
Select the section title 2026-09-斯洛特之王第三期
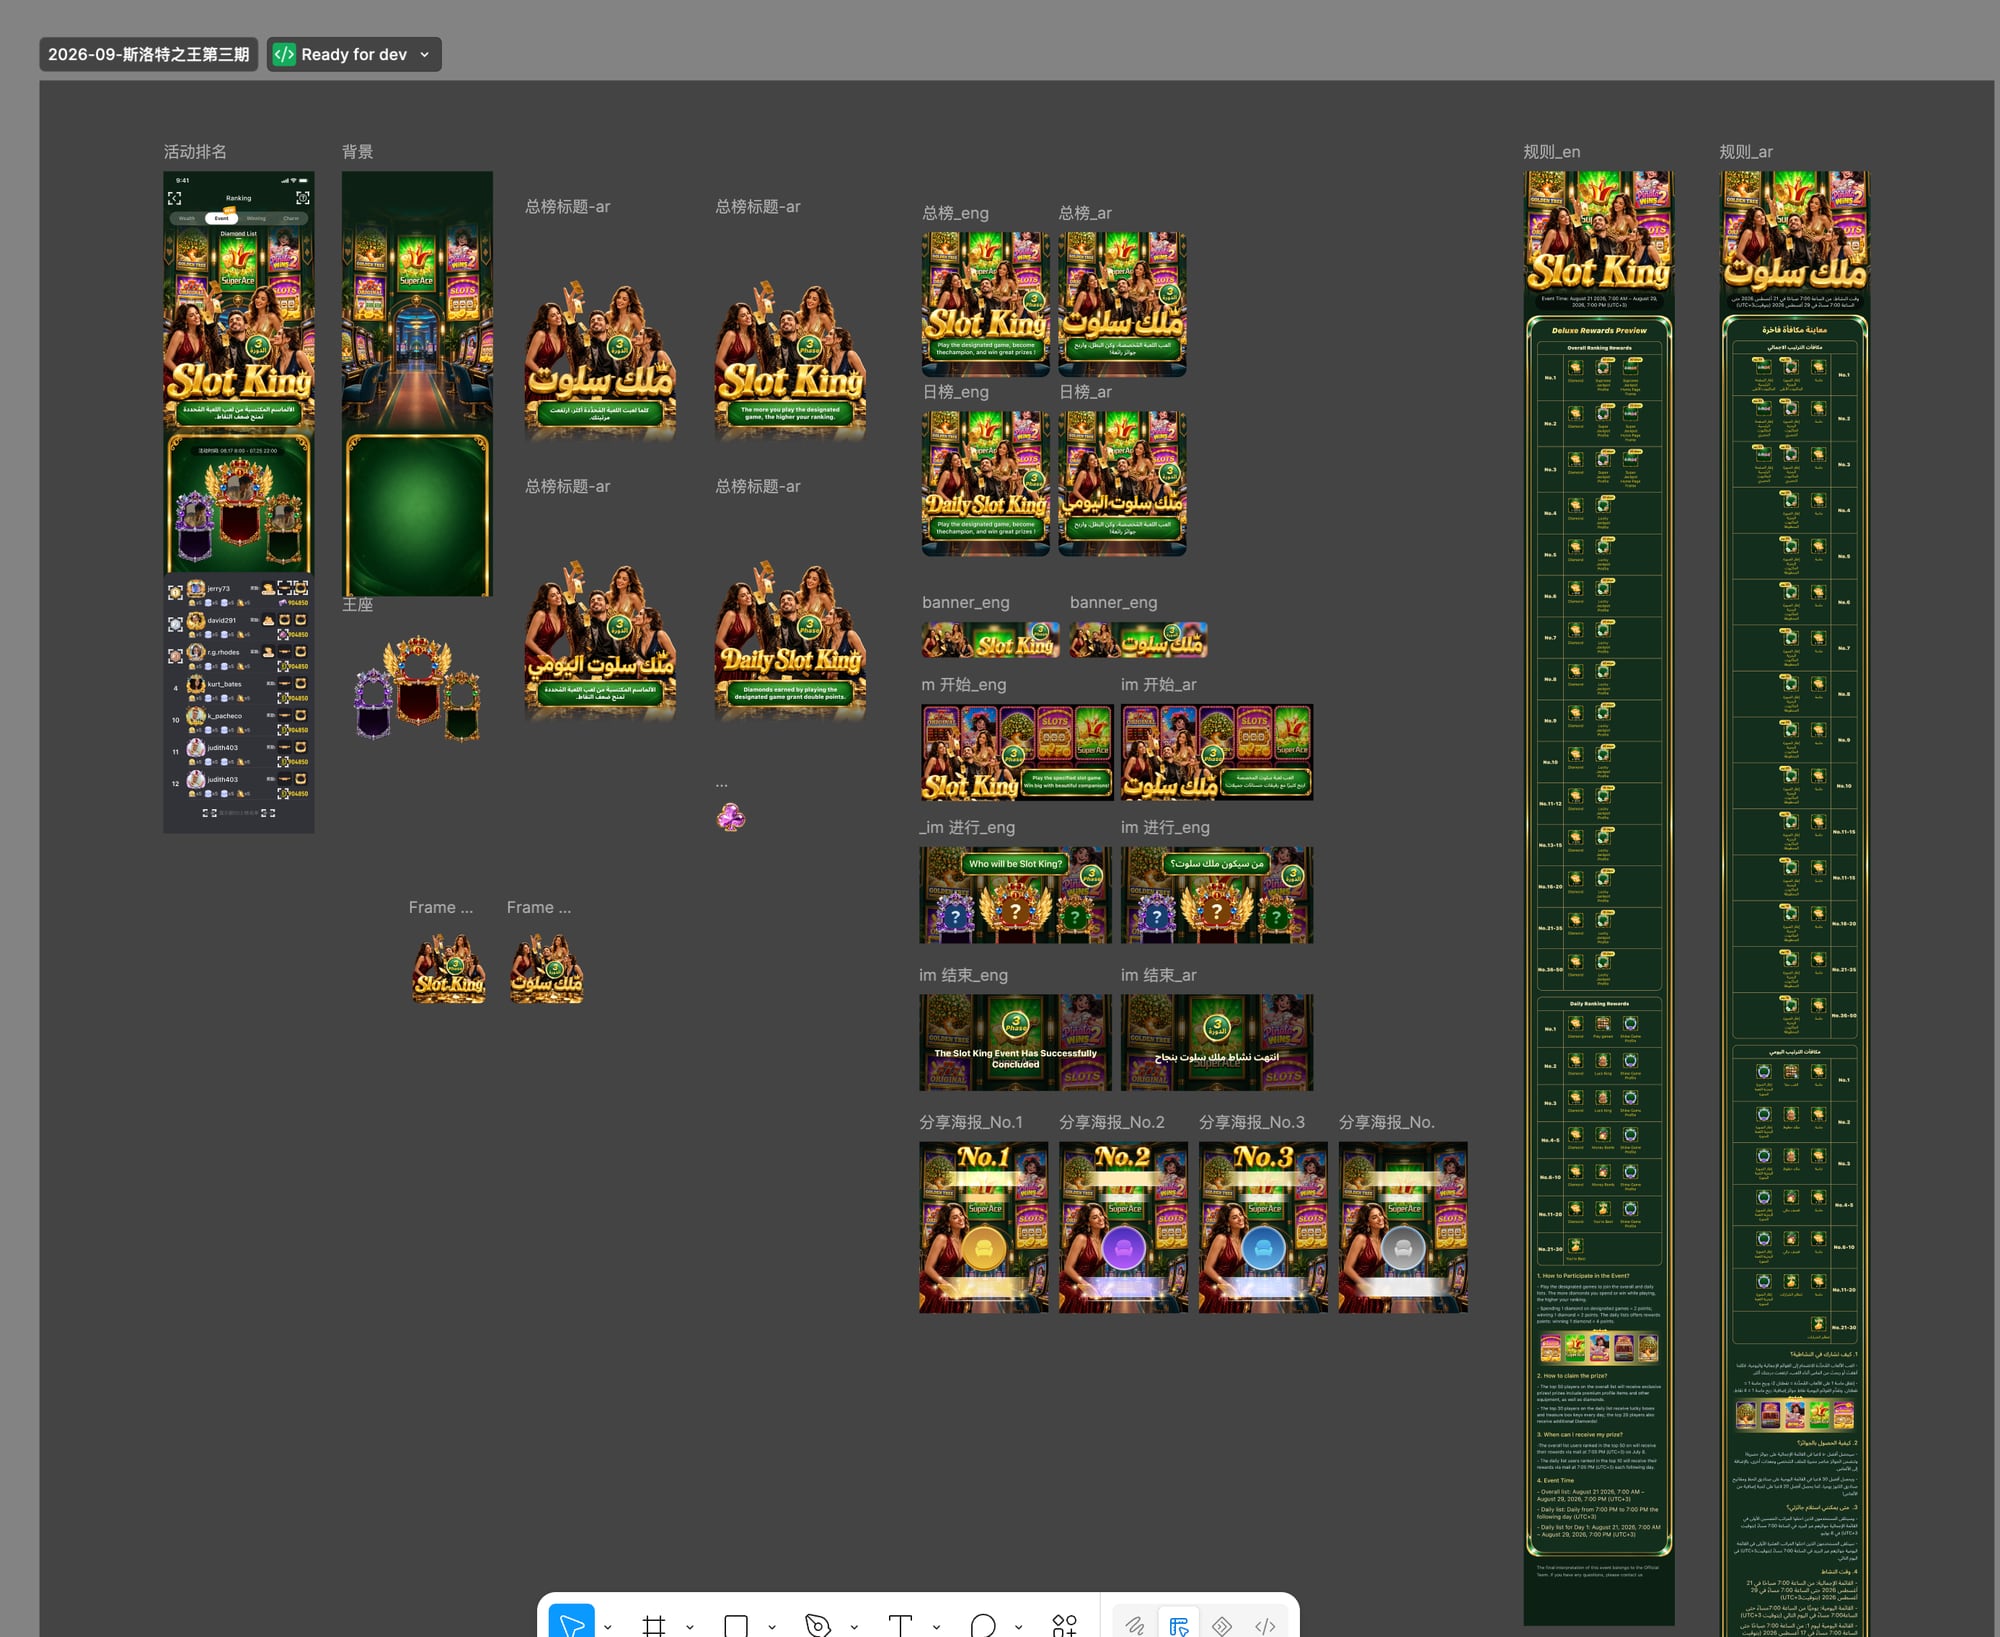point(148,54)
